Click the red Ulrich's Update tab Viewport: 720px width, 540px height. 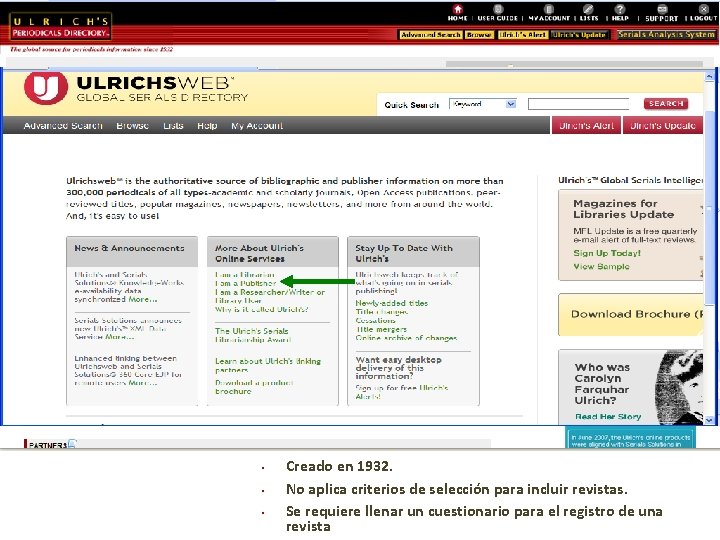tap(663, 125)
